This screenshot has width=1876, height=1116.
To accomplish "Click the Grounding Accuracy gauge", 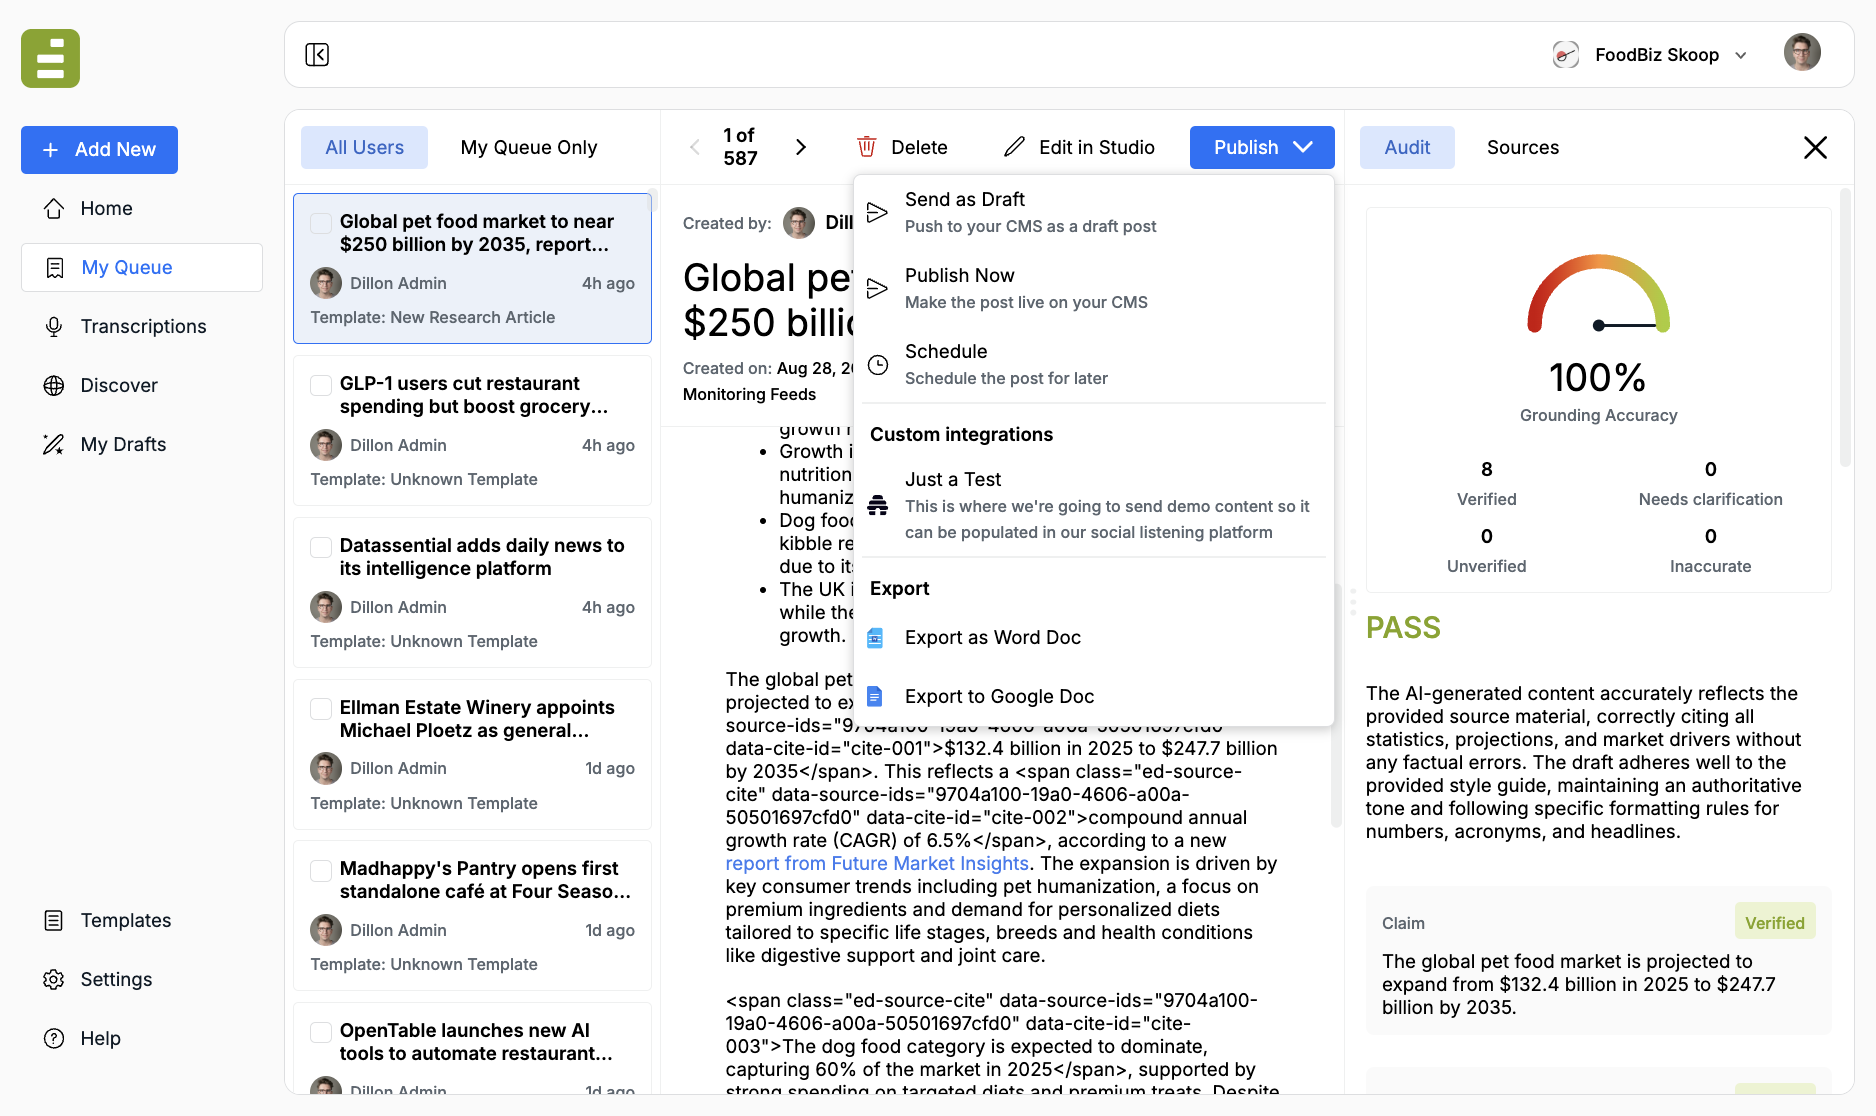I will click(x=1598, y=295).
